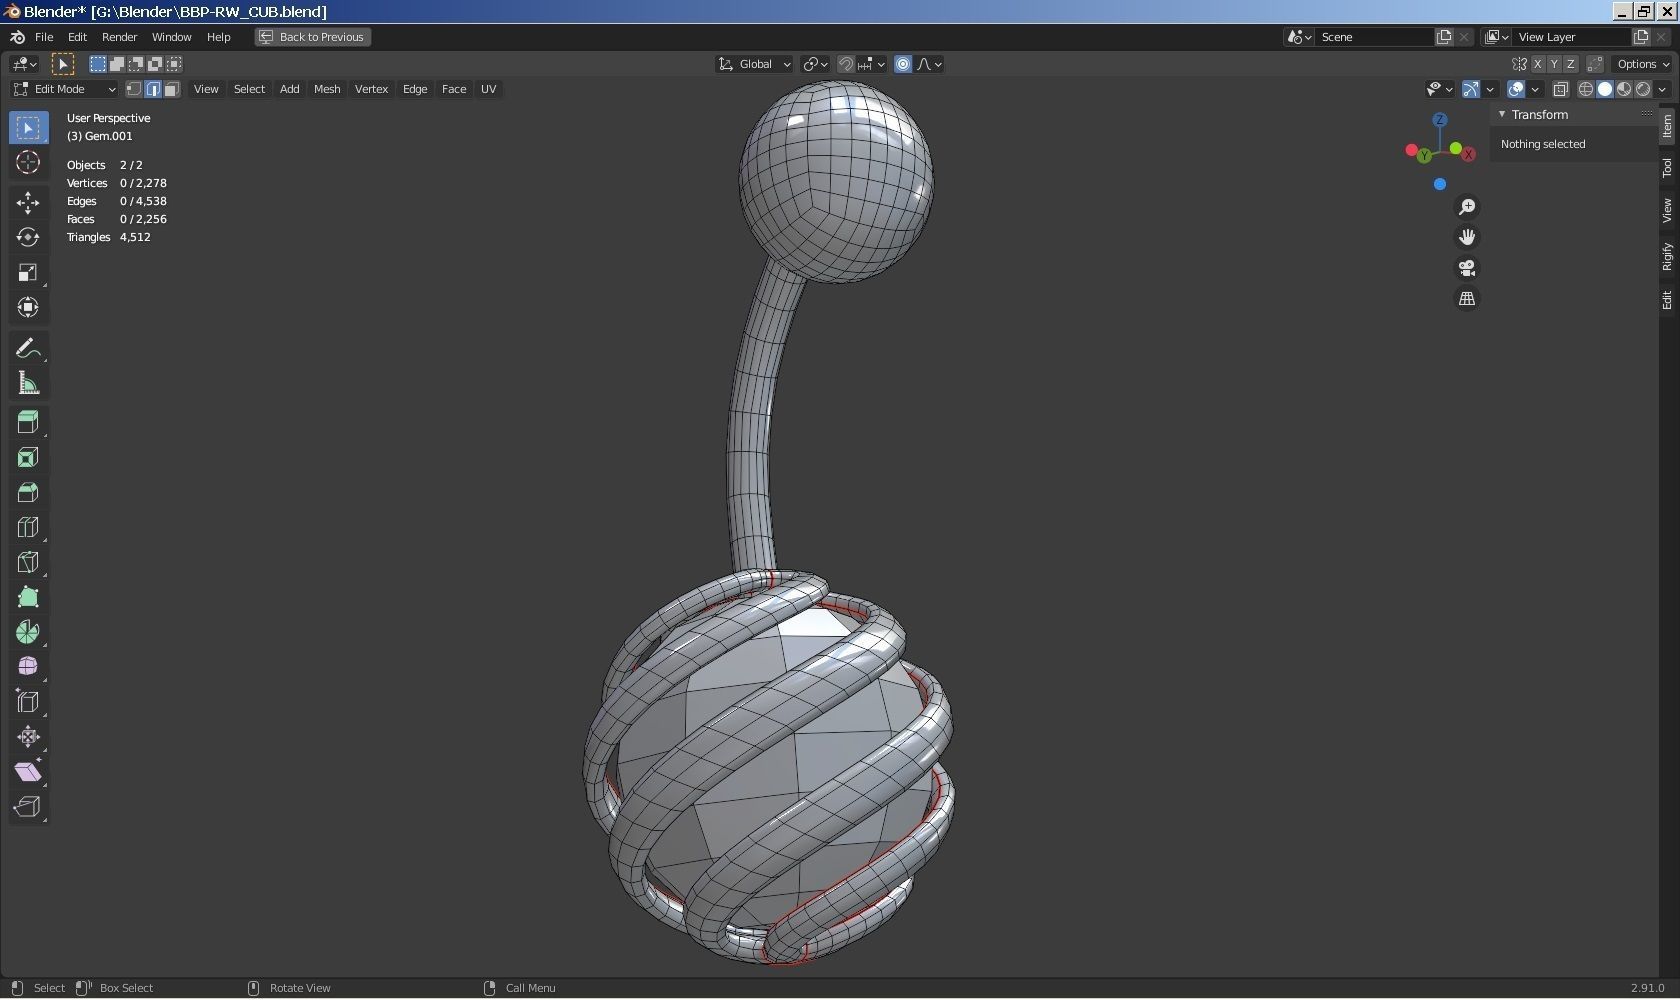Enable edge select mode
This screenshot has width=1680, height=1000.
click(153, 89)
